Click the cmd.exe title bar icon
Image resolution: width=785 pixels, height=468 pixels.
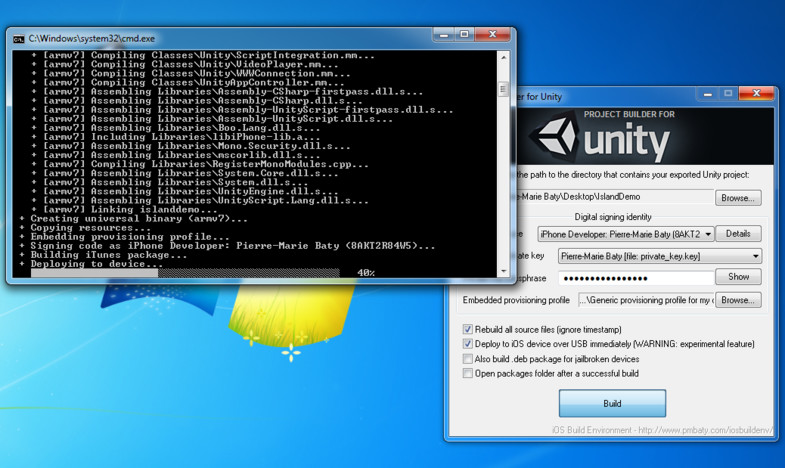[x=19, y=39]
